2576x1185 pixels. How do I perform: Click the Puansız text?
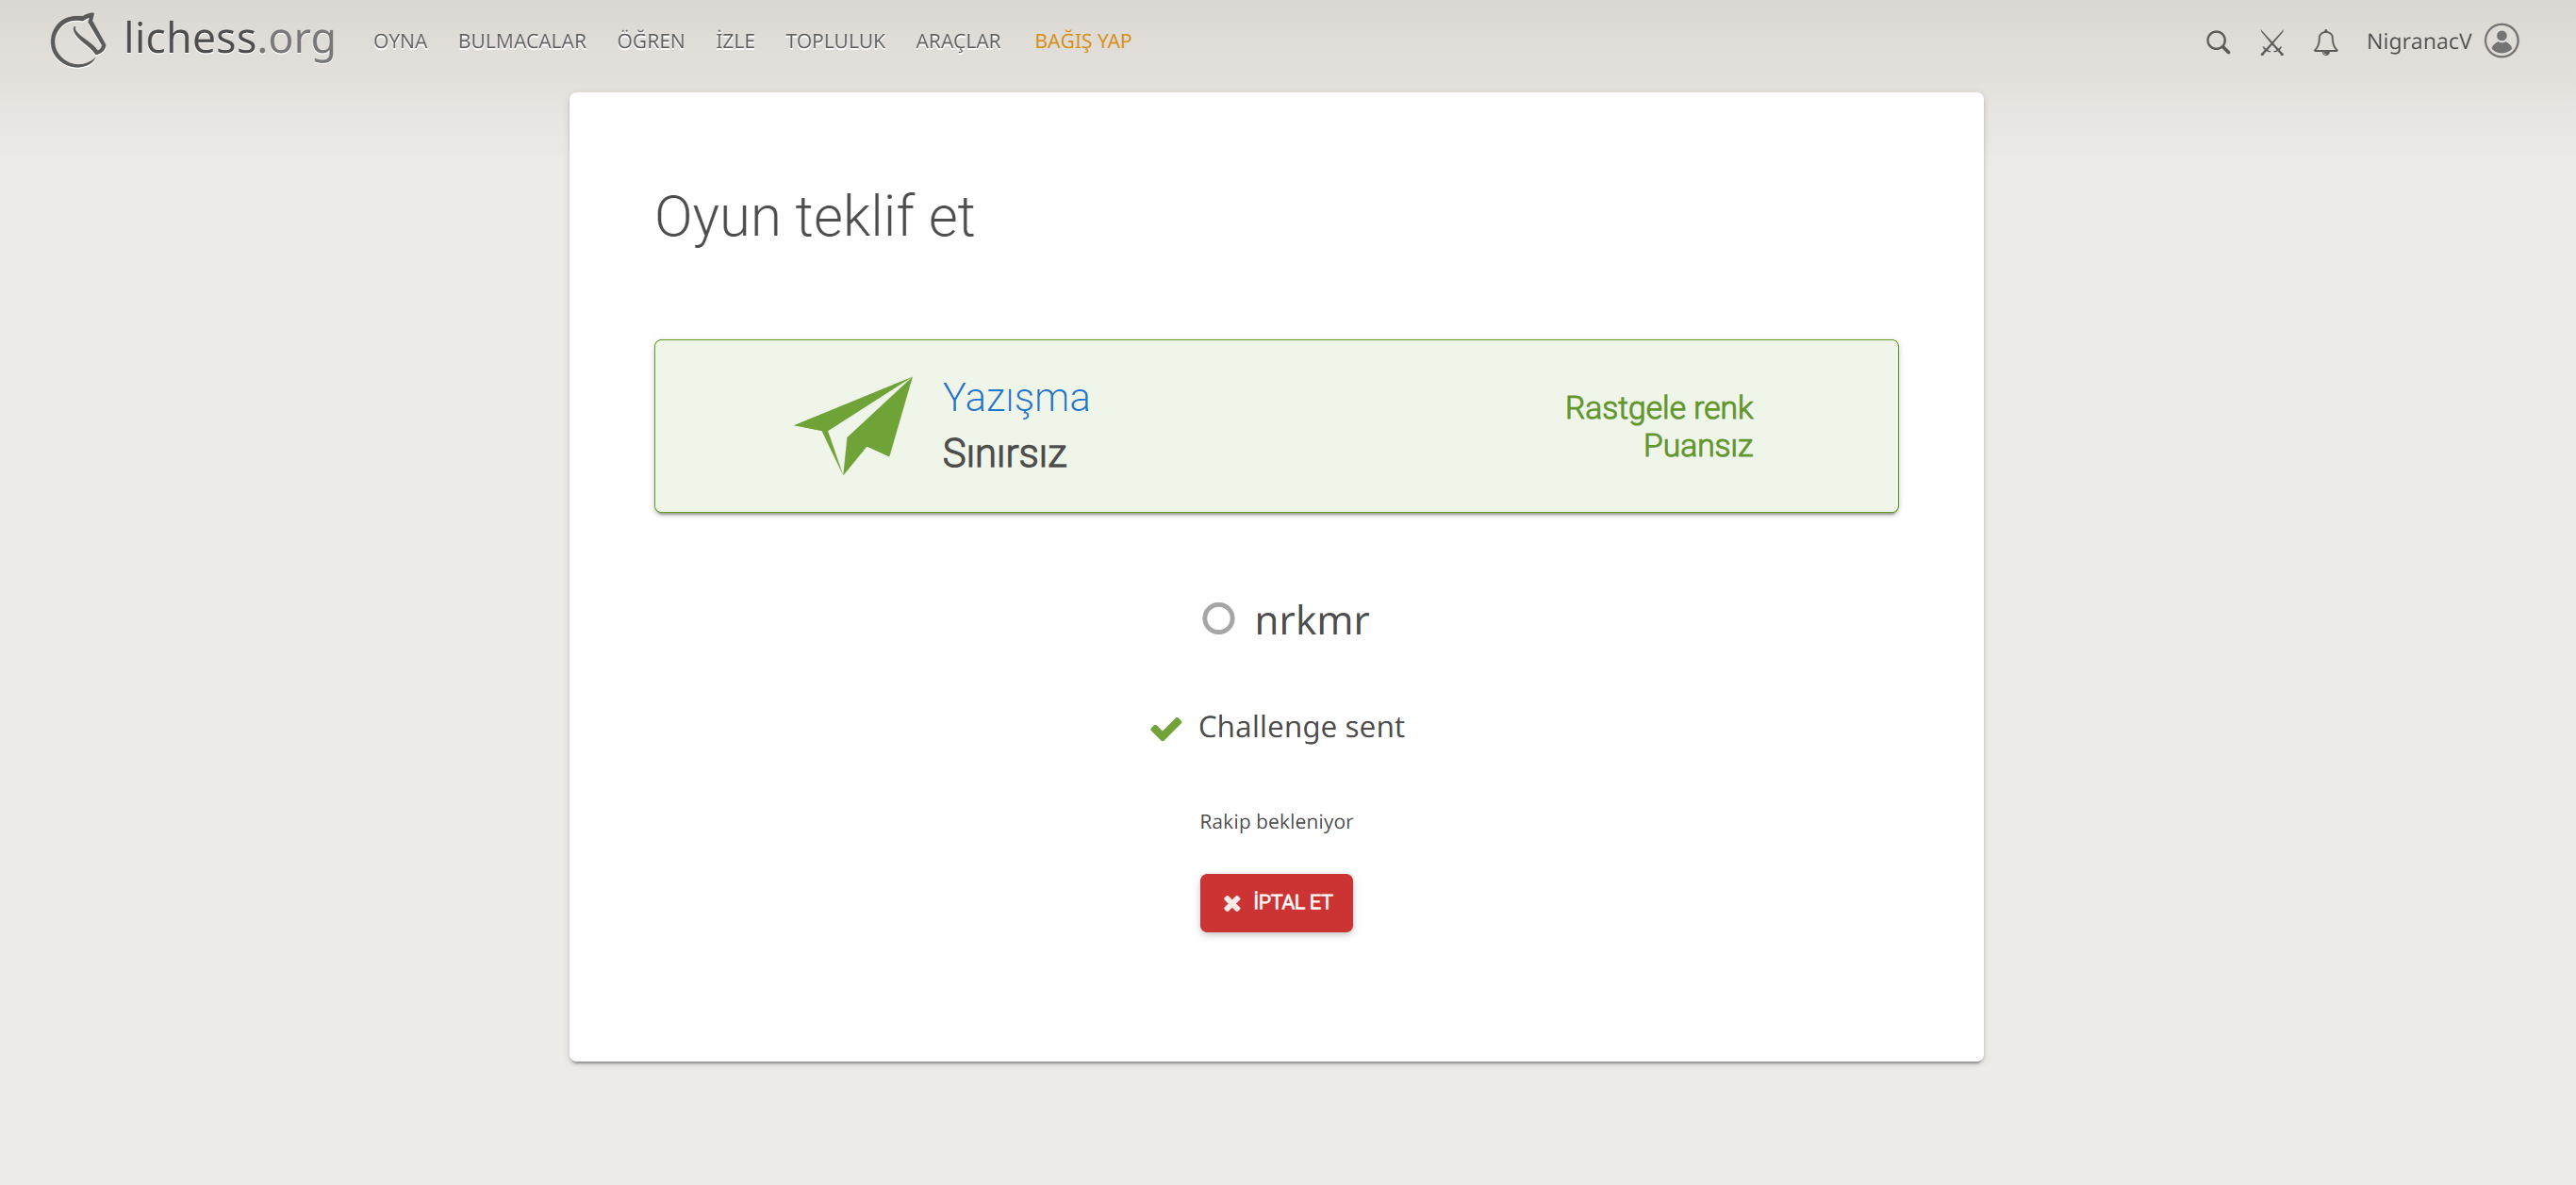pyautogui.click(x=1697, y=446)
